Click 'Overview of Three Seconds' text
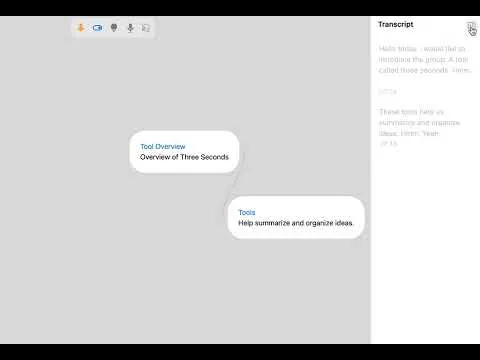Image resolution: width=480 pixels, height=360 pixels. click(184, 157)
